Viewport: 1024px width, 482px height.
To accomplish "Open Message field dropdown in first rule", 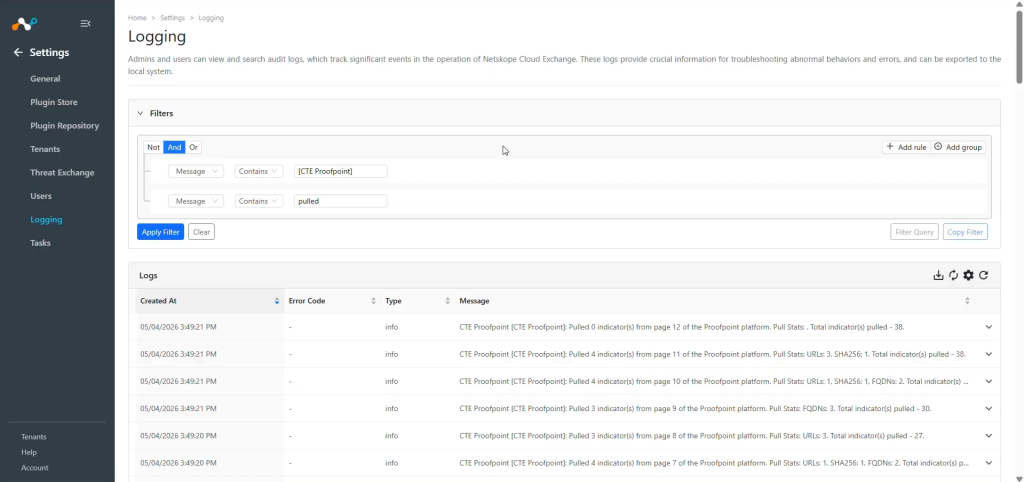I will [196, 171].
